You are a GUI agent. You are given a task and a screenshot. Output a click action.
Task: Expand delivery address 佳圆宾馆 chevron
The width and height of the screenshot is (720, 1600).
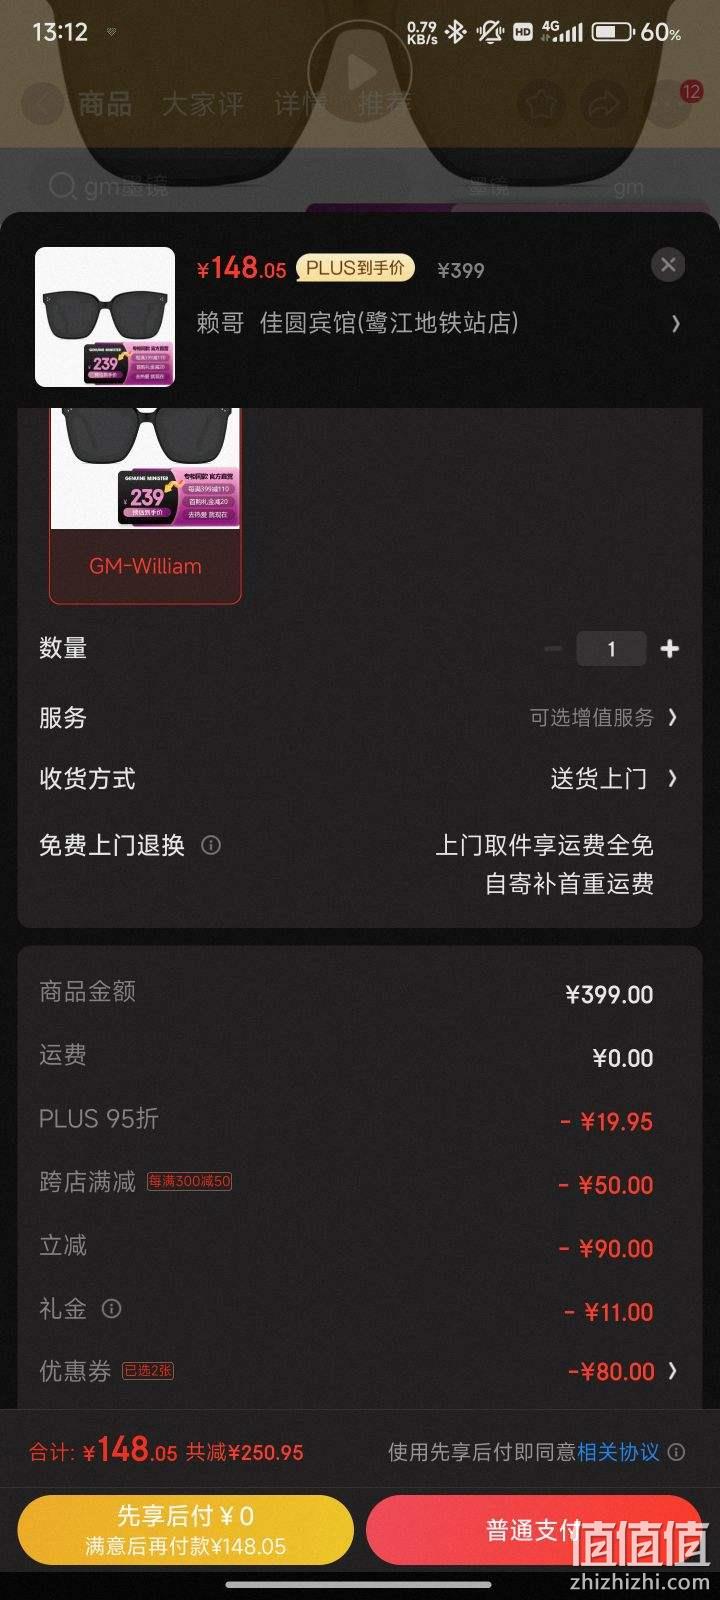click(x=676, y=323)
